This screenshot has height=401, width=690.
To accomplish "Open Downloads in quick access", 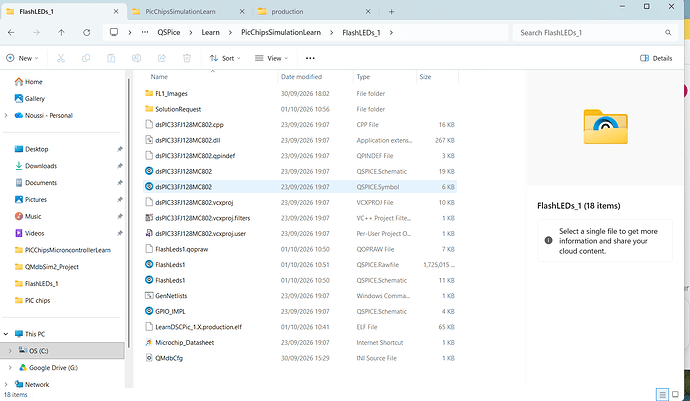I will click(41, 166).
